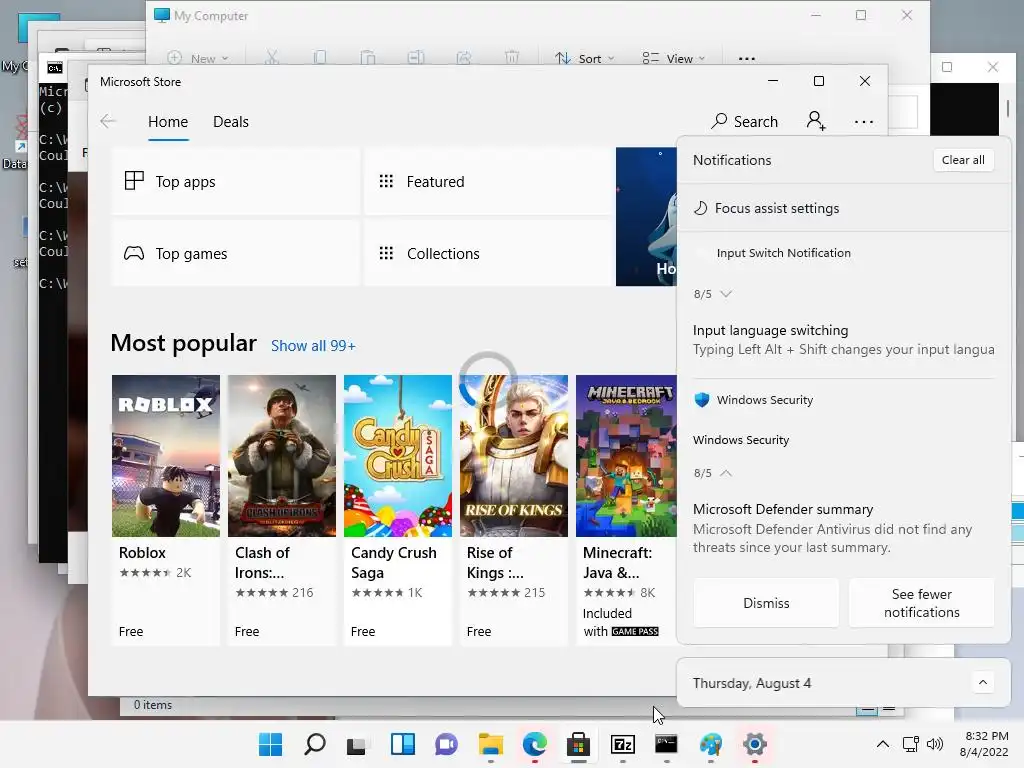Image resolution: width=1024 pixels, height=768 pixels.
Task: Show hidden system tray icons
Action: tap(882, 744)
